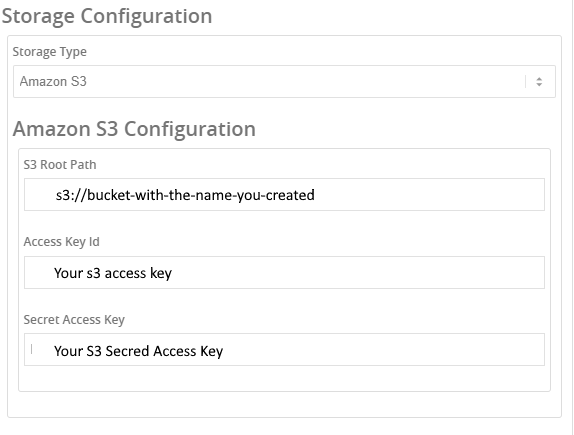Open the Storage Type dropdown
574x435 pixels.
pyautogui.click(x=284, y=81)
